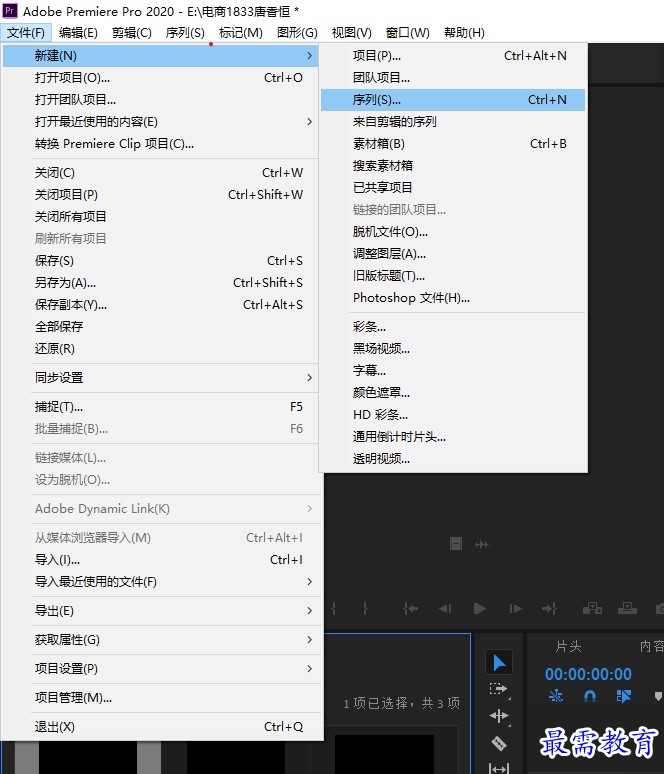Screen dimensions: 664x774
Task: Choose 透明视频... entry
Action: pyautogui.click(x=453, y=459)
